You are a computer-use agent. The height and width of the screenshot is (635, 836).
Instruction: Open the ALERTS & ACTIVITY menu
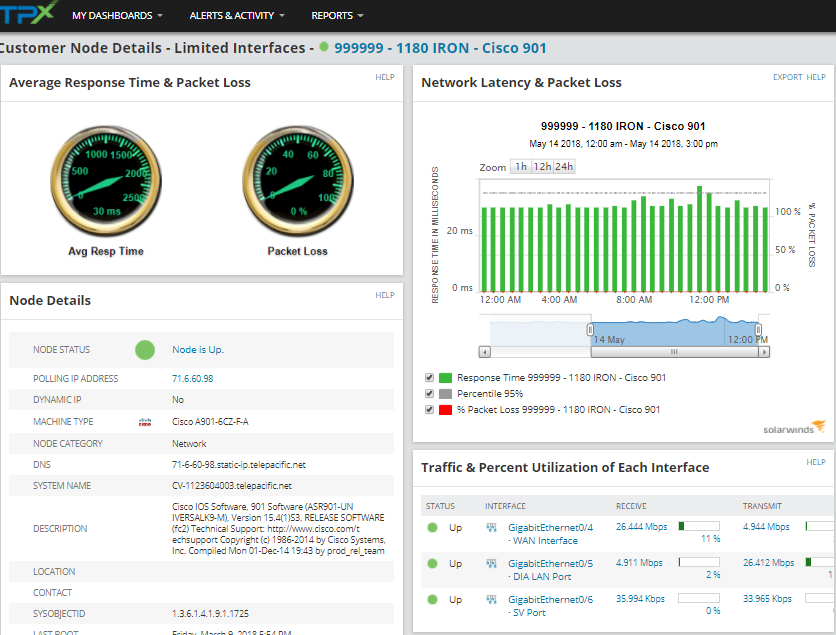click(x=237, y=15)
